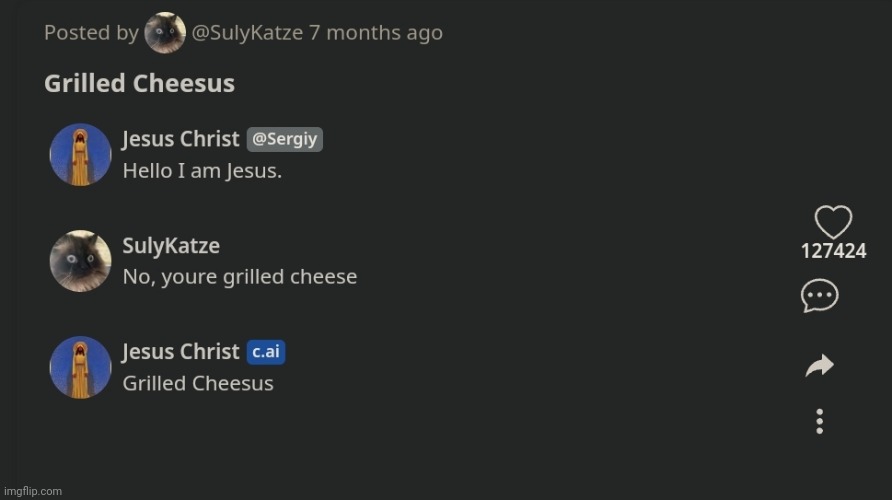Click SulyKatze's cat avatar in post header
The image size is (892, 500).
165,33
